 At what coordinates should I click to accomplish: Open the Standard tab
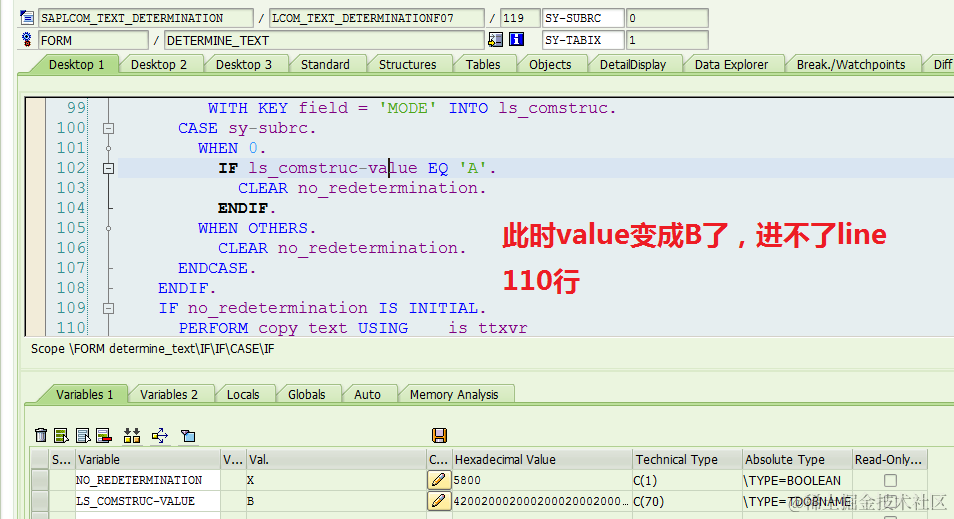click(325, 64)
